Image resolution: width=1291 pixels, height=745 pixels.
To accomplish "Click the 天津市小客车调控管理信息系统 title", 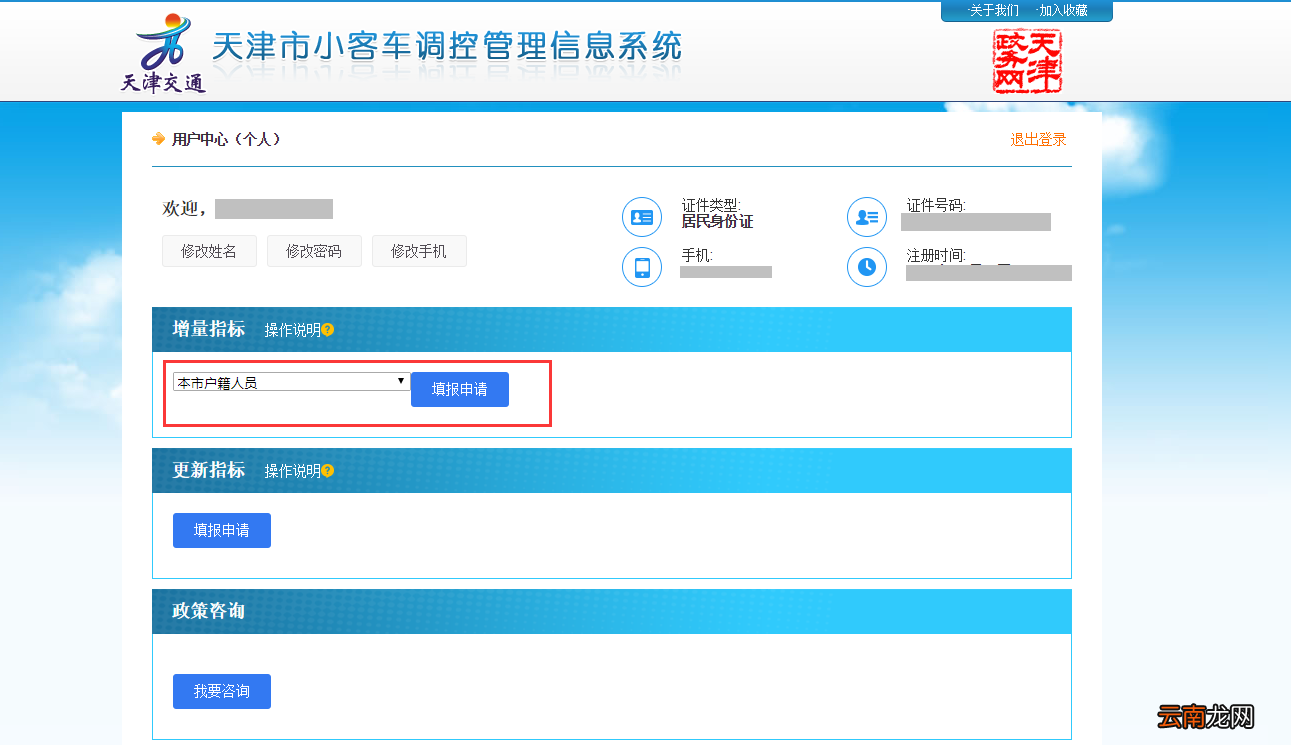I will (447, 45).
